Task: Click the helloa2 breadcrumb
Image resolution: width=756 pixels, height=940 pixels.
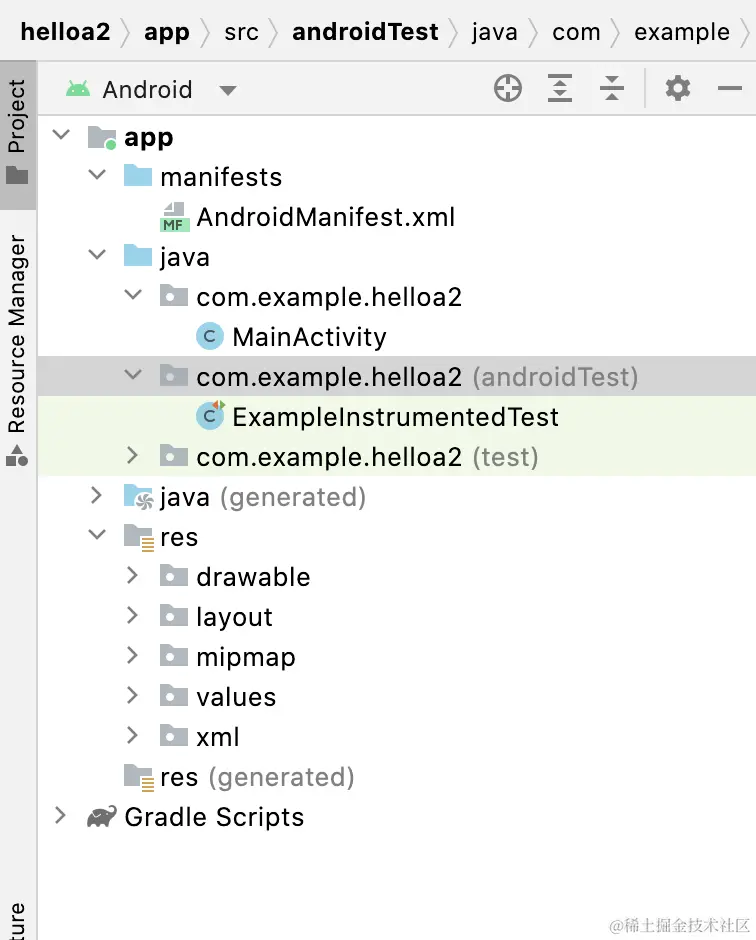Action: click(65, 32)
